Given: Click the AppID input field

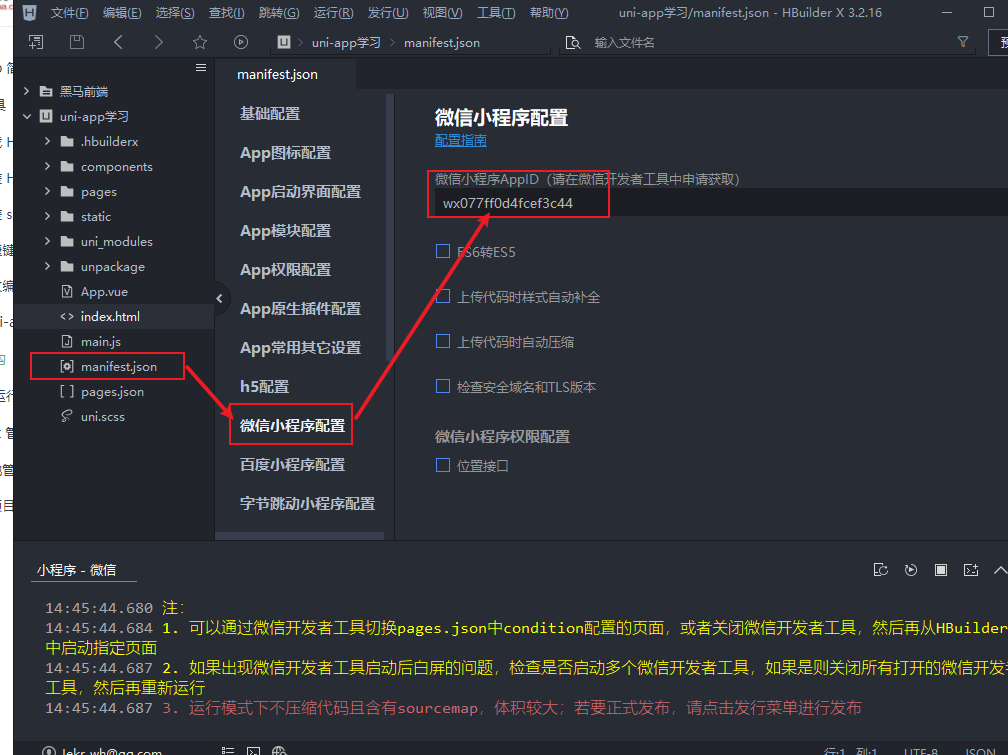Looking at the screenshot, I should pyautogui.click(x=700, y=204).
